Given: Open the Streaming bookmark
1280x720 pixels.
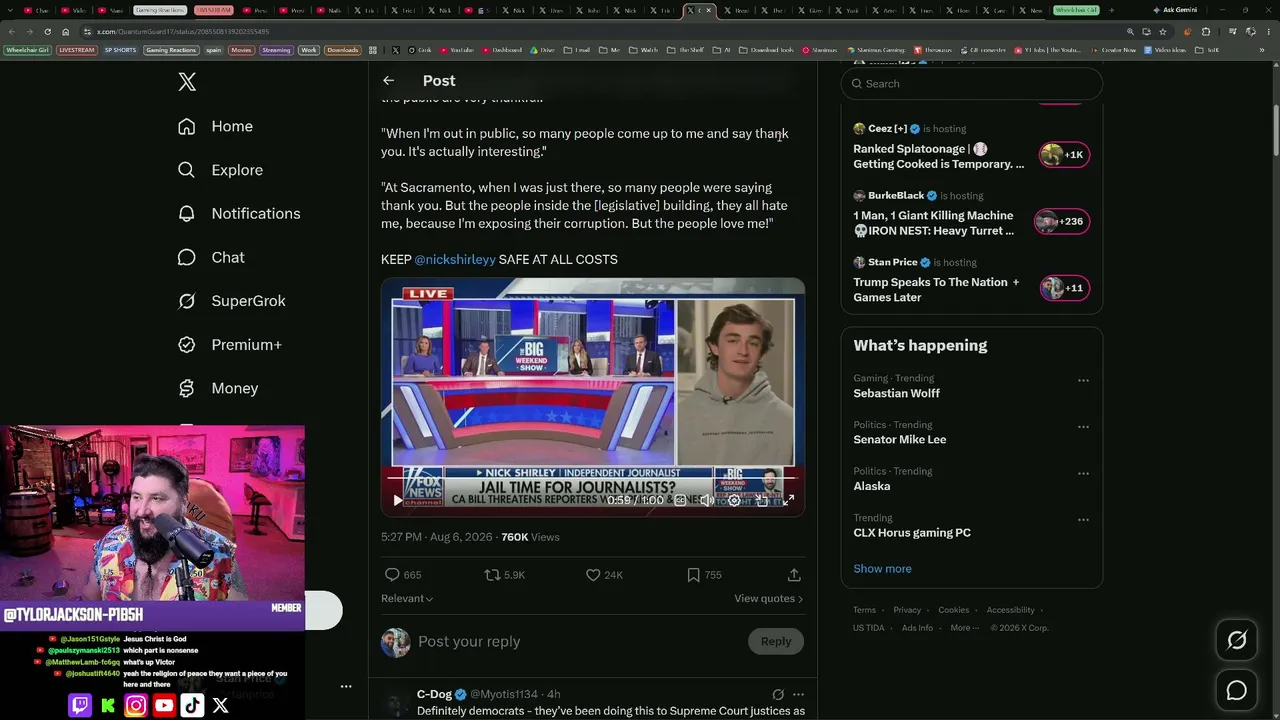Looking at the screenshot, I should (x=276, y=50).
